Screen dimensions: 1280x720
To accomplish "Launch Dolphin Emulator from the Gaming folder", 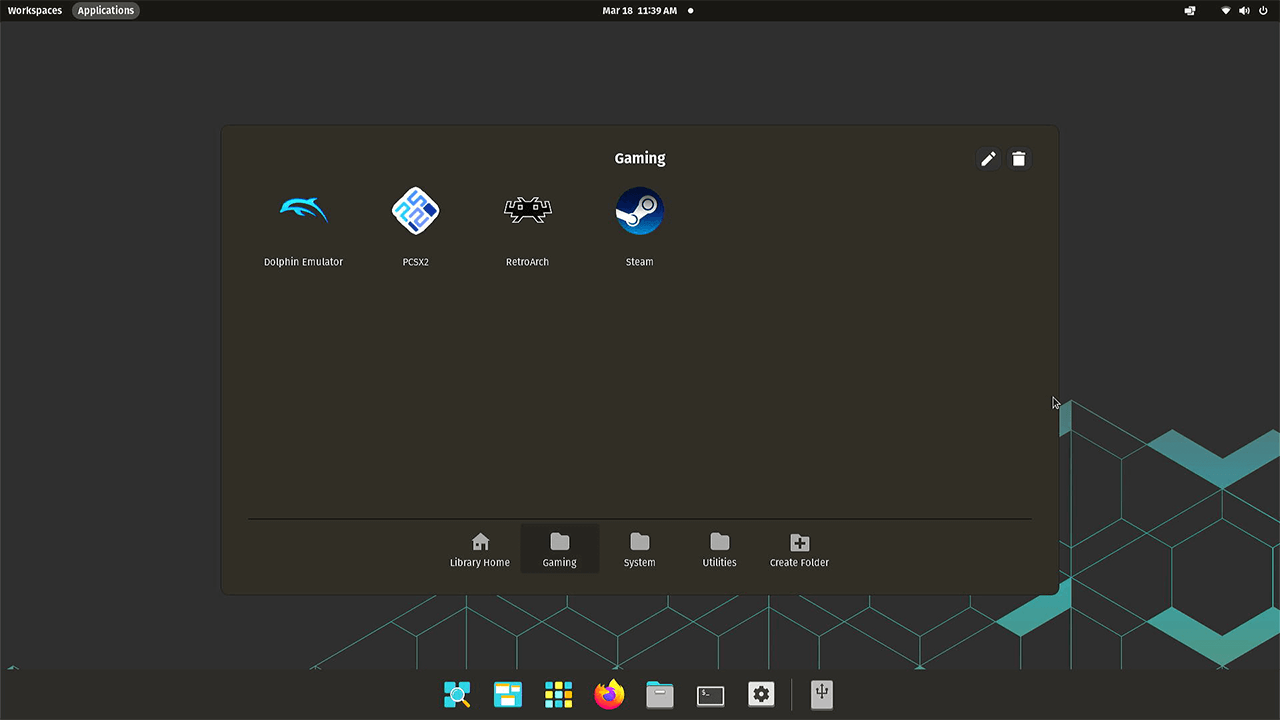I will [303, 212].
